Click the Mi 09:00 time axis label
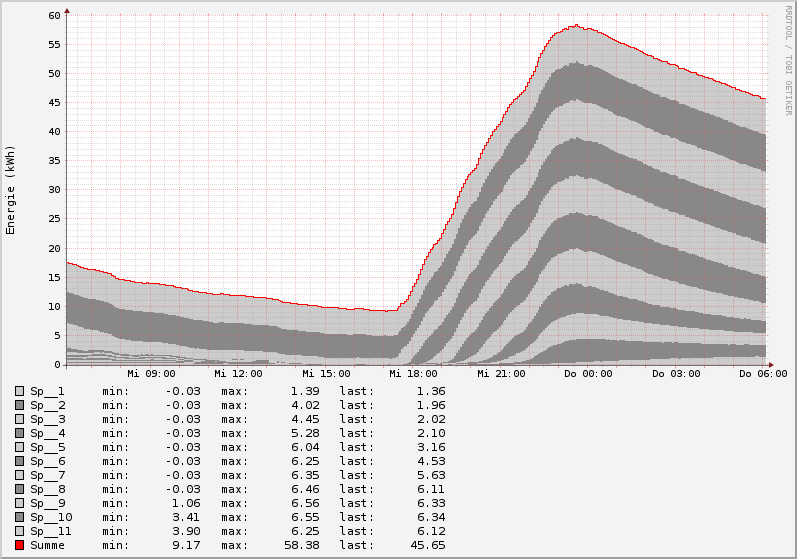Image resolution: width=797 pixels, height=559 pixels. 151,374
